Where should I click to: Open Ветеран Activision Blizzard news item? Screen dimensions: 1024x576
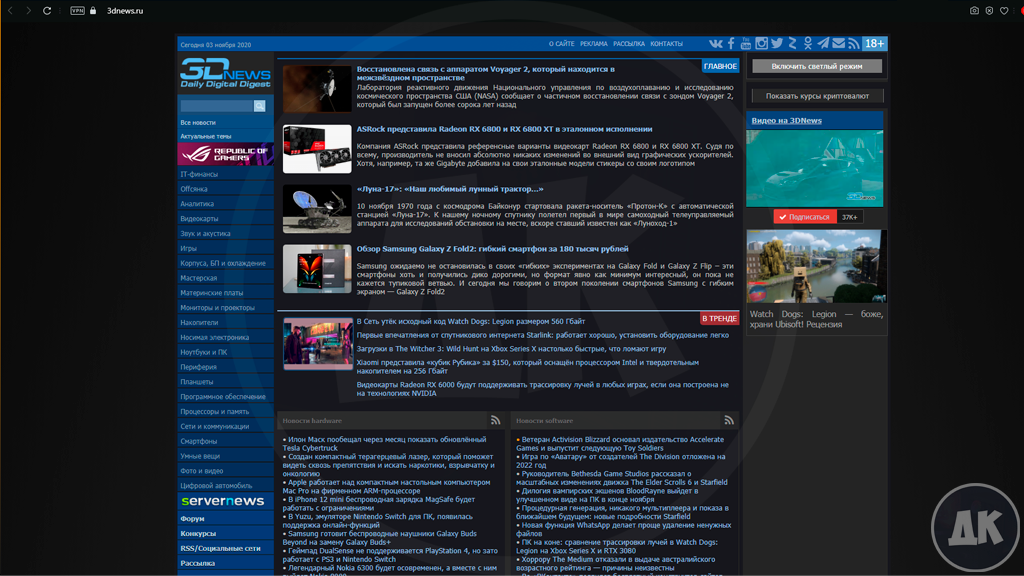click(x=620, y=444)
